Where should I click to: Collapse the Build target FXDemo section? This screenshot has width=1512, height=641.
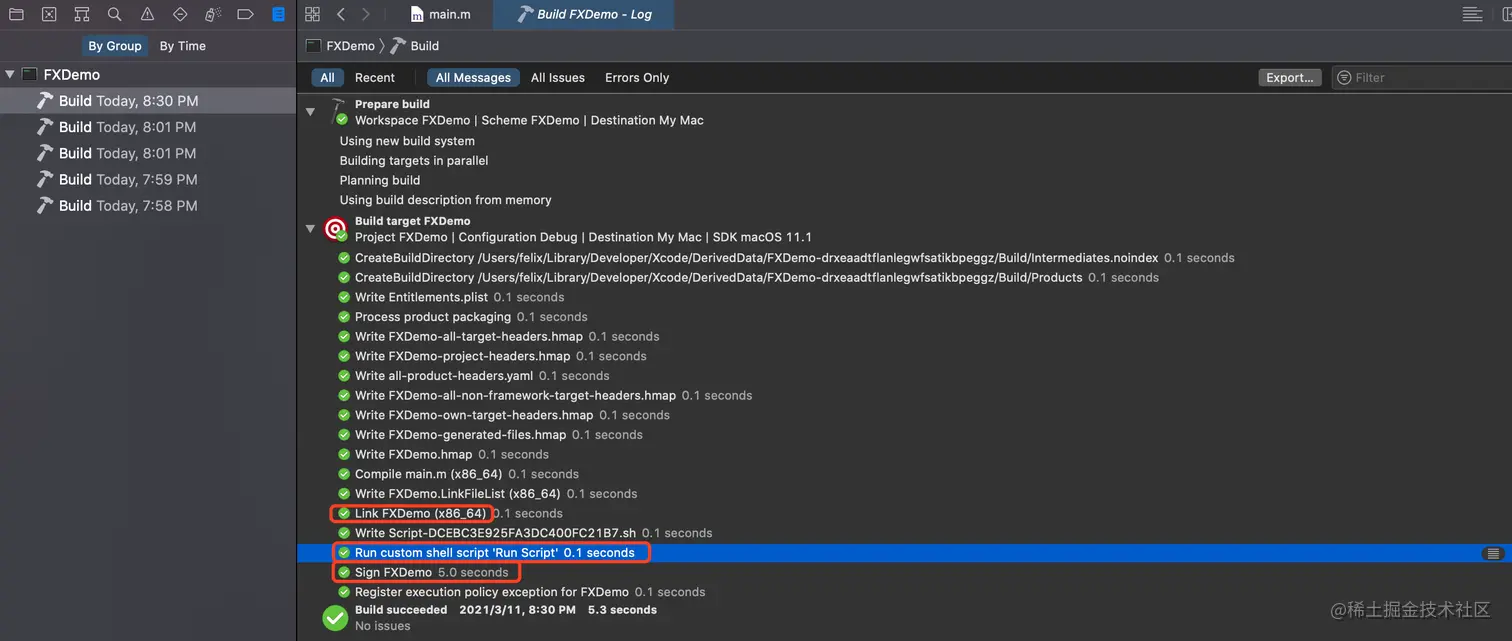pyautogui.click(x=311, y=229)
